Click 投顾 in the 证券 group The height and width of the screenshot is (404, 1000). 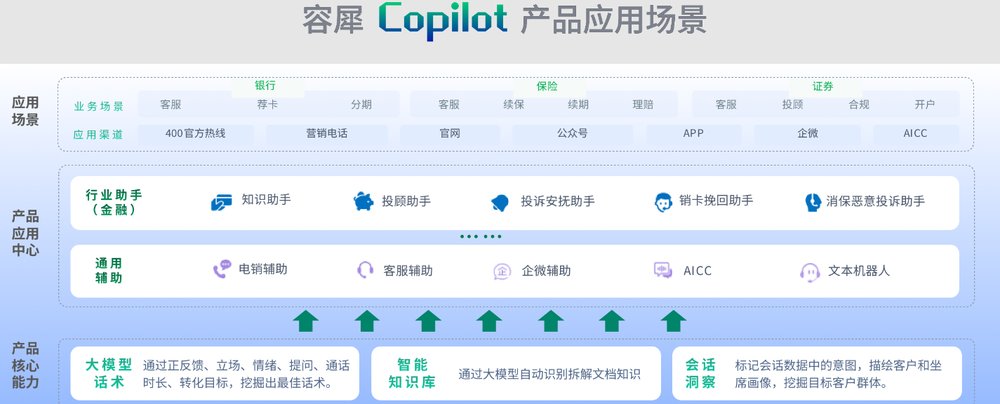[793, 105]
